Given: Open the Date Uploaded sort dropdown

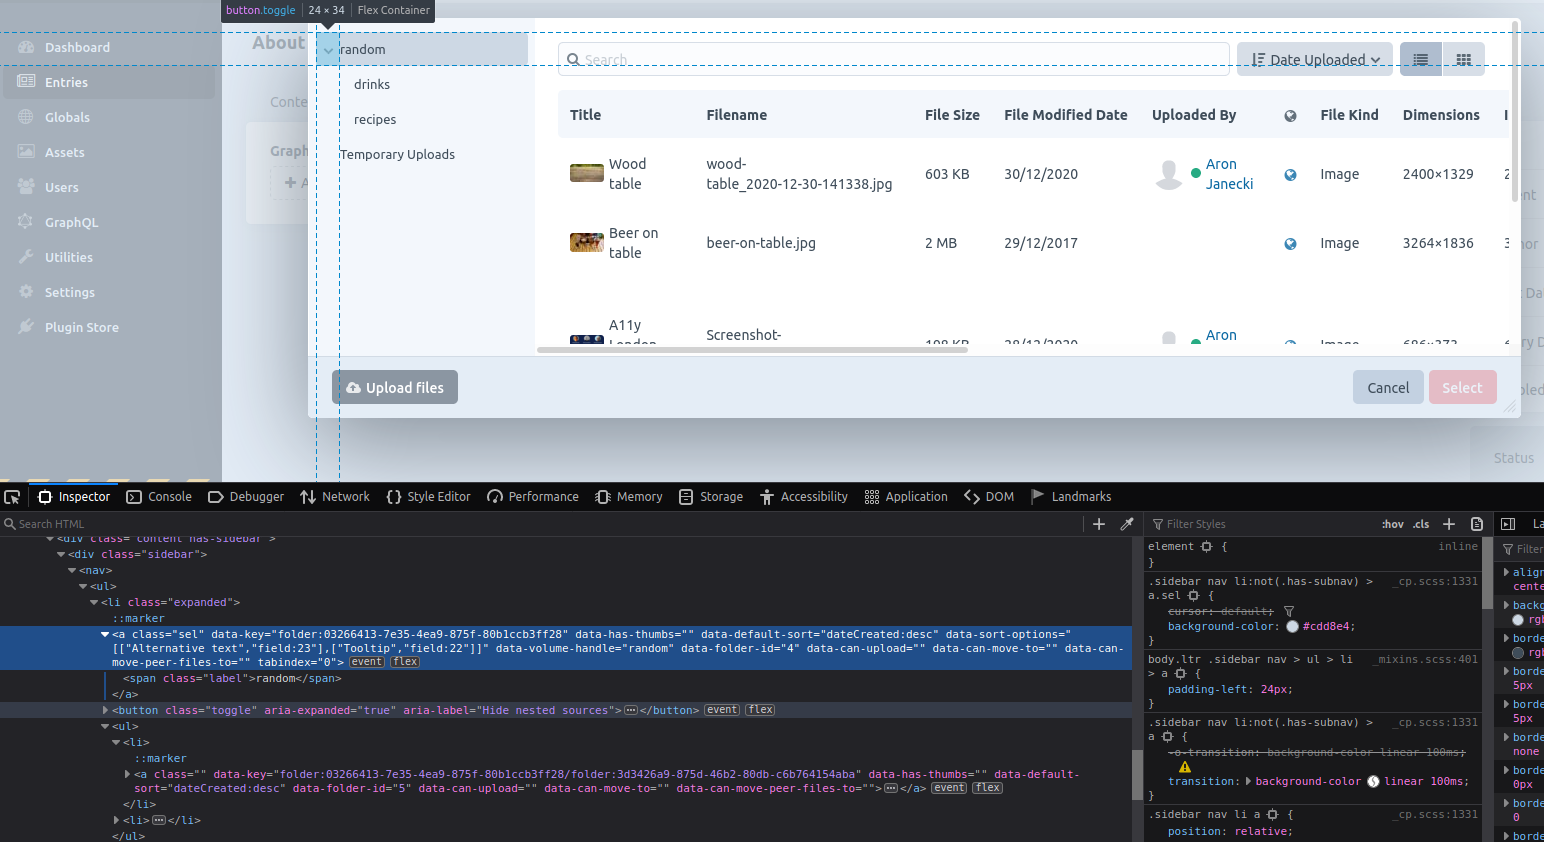Looking at the screenshot, I should [x=1314, y=59].
